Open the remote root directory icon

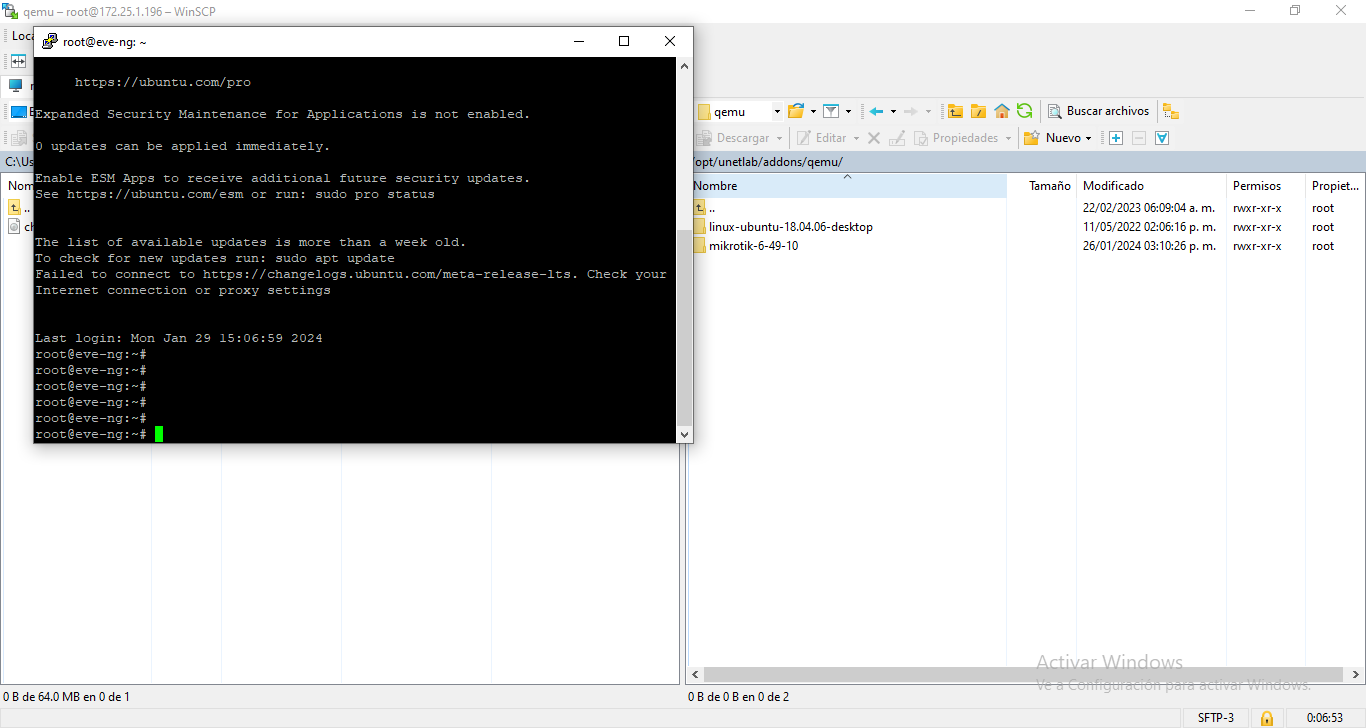point(978,111)
